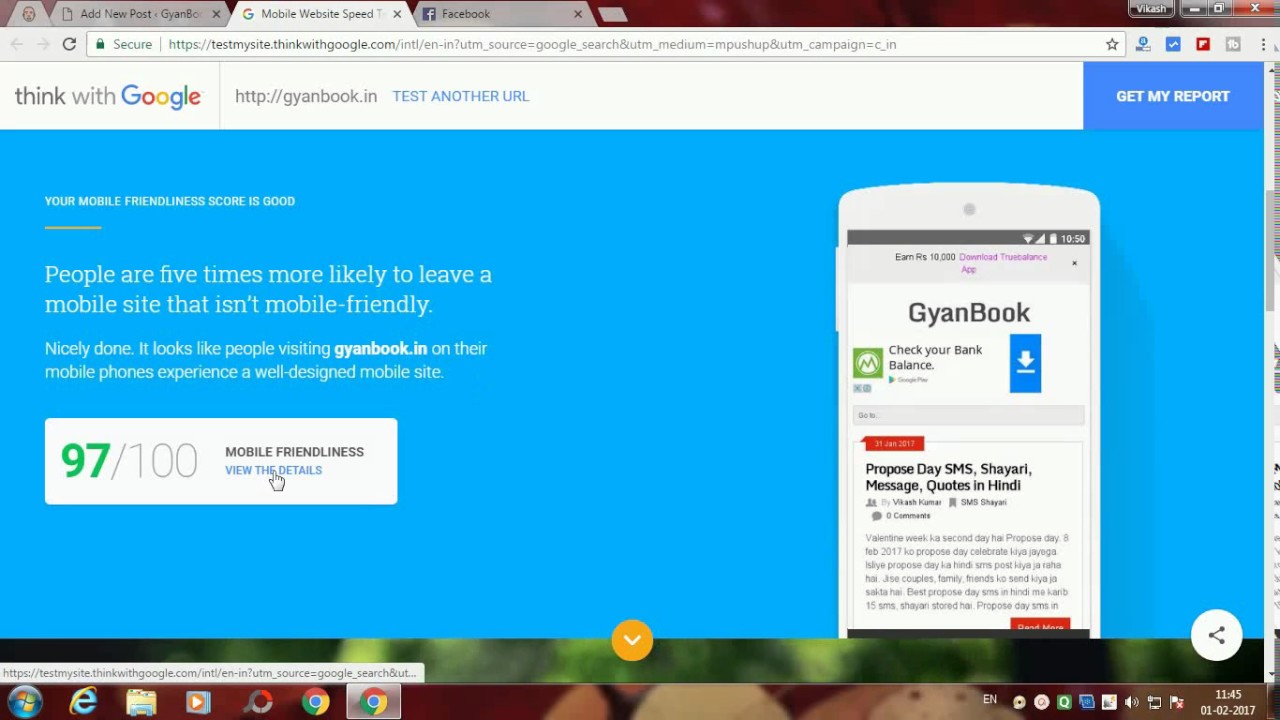The image size is (1280, 720).
Task: Switch to the Add New Post GyanBook tab
Action: 139,14
